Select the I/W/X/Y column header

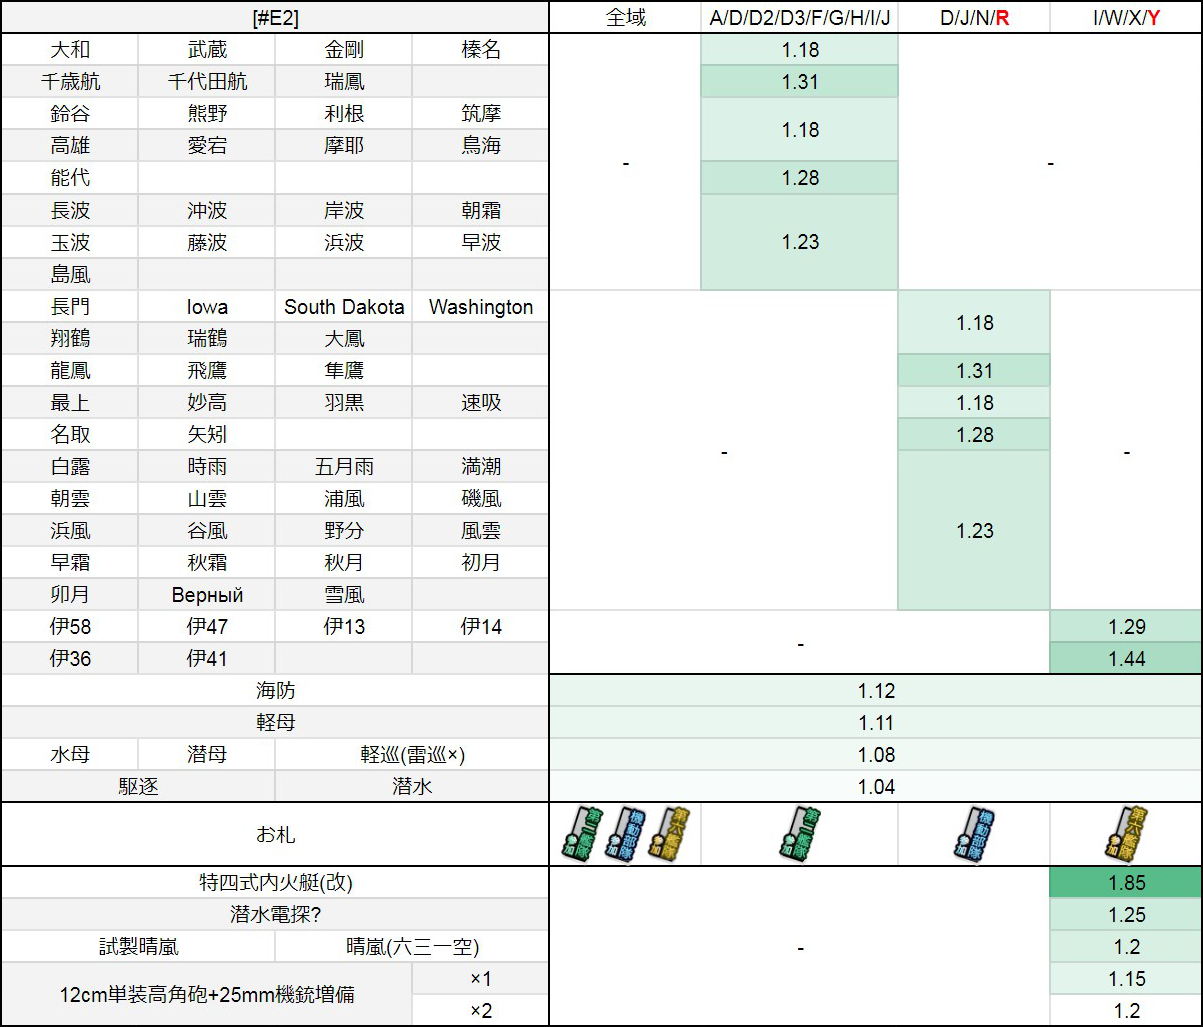(1126, 17)
